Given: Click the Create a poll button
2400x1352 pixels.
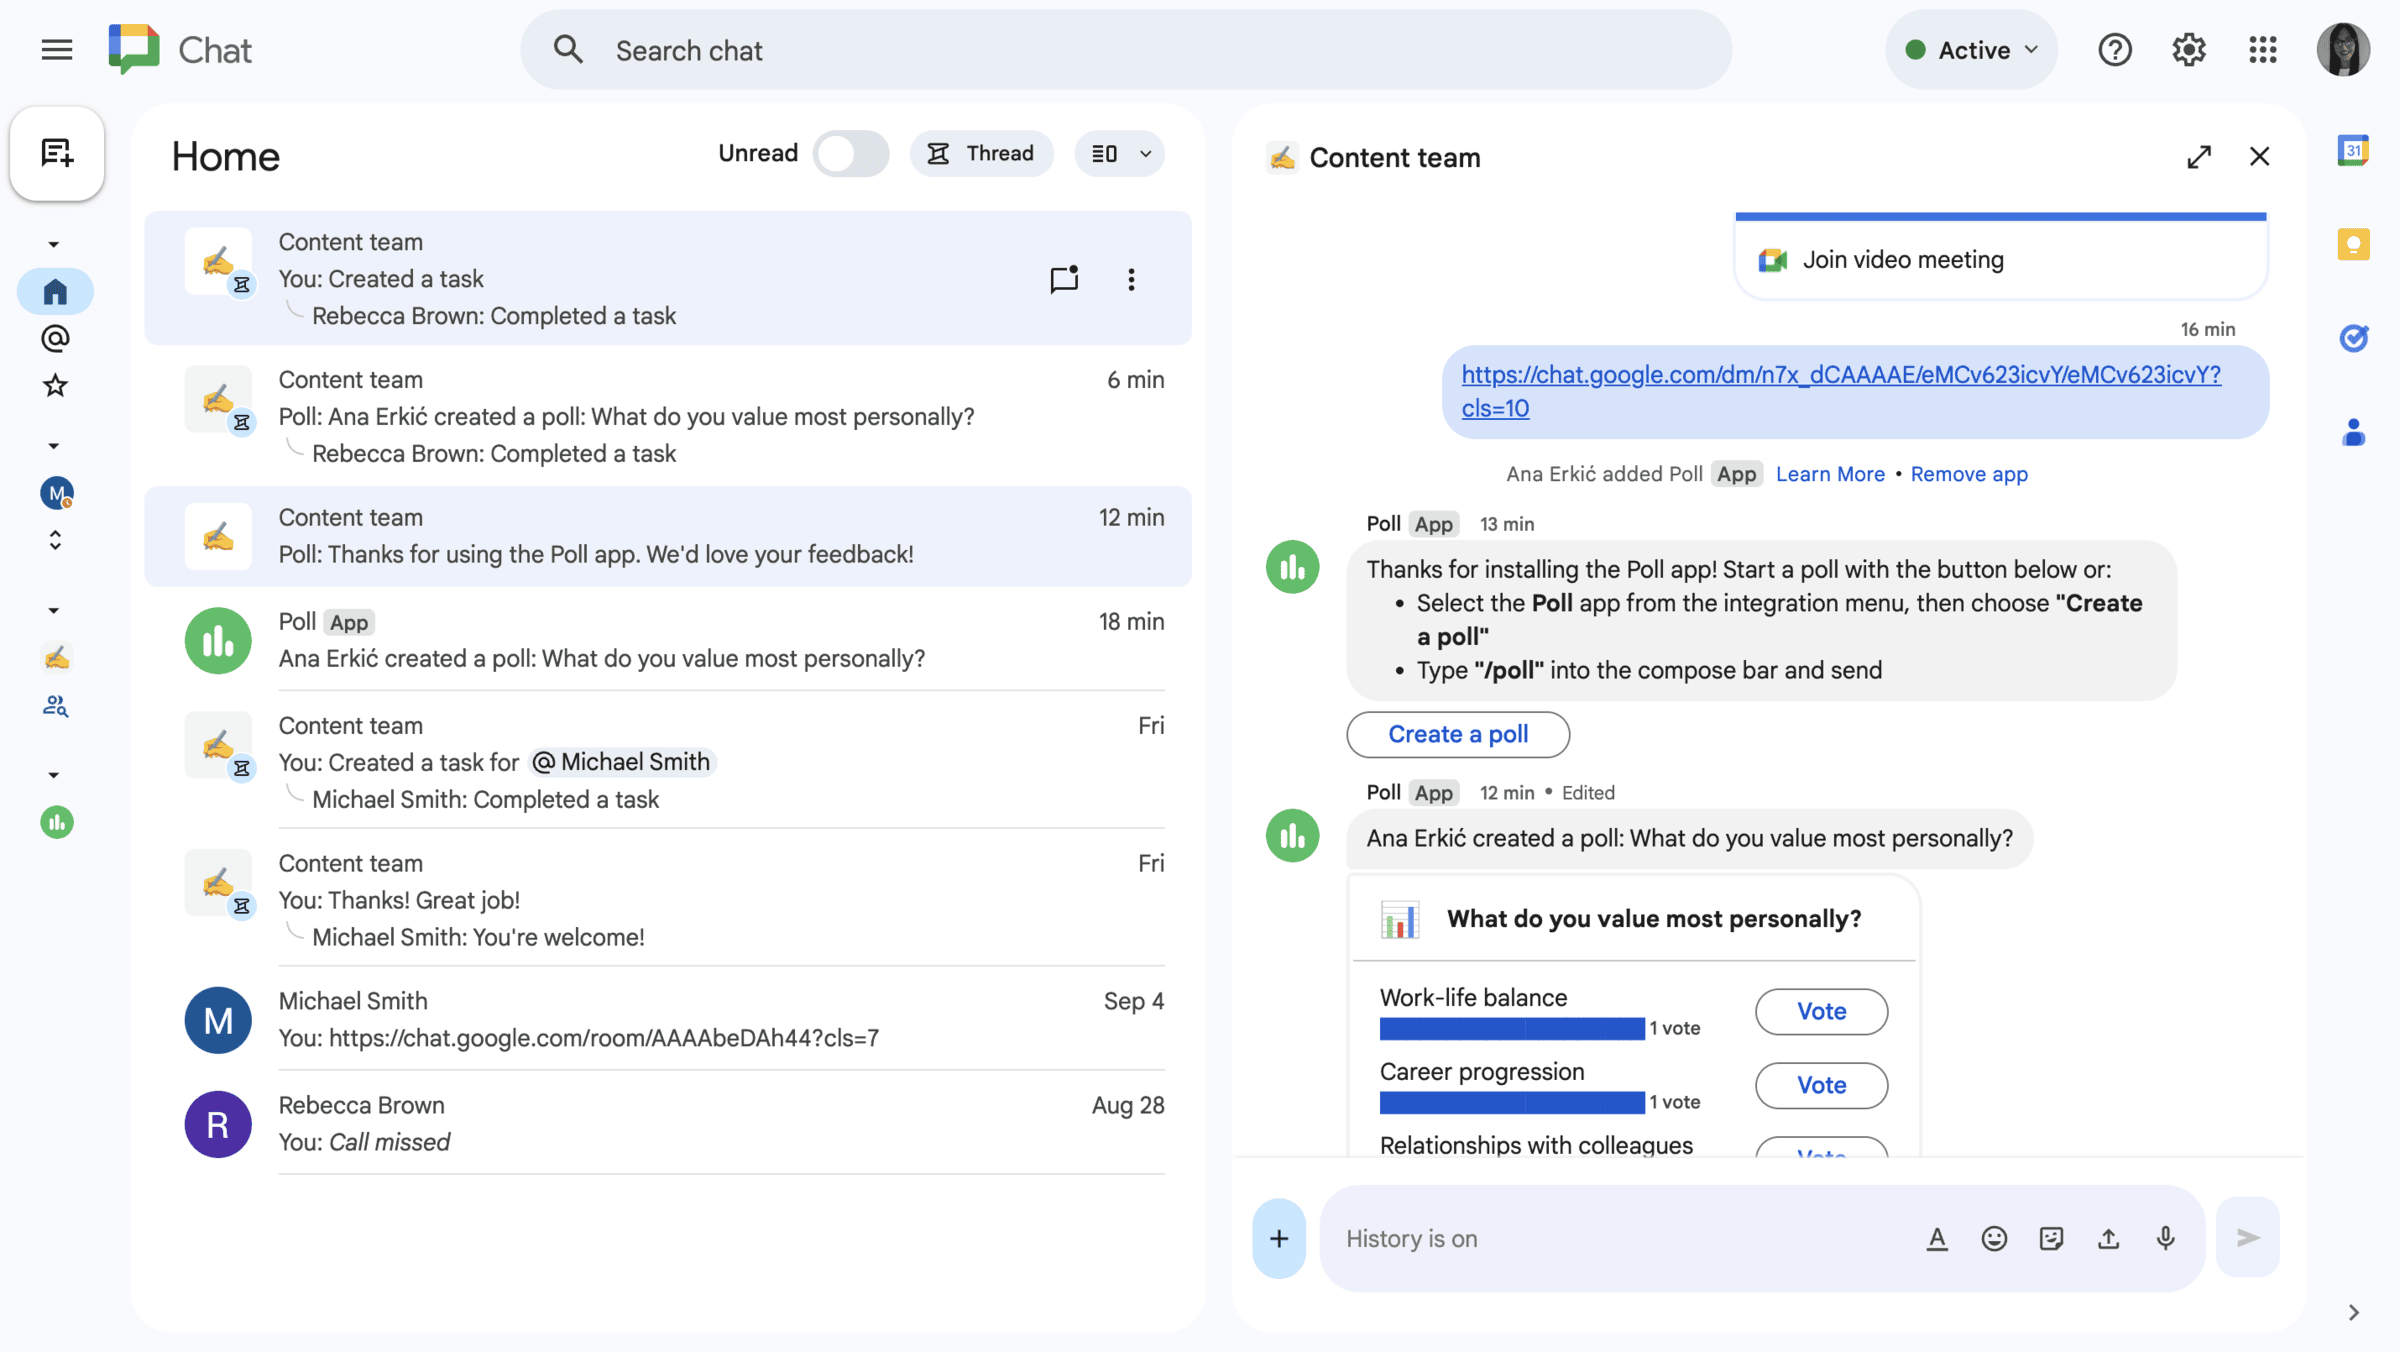Looking at the screenshot, I should click(1457, 734).
